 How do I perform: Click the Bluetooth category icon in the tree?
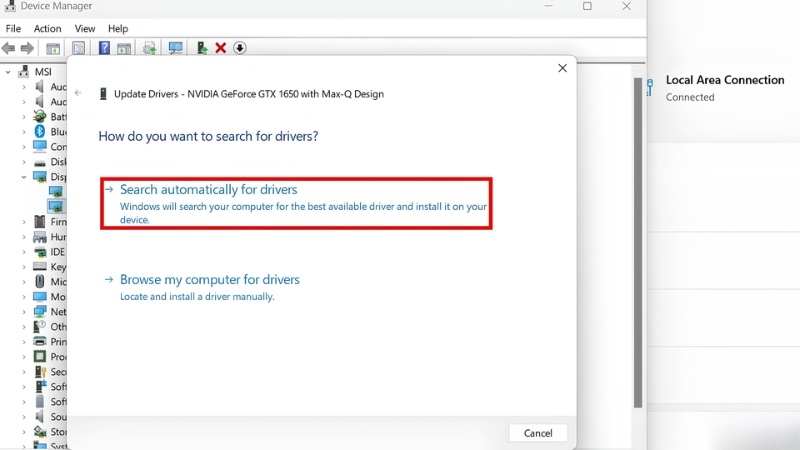(x=40, y=132)
